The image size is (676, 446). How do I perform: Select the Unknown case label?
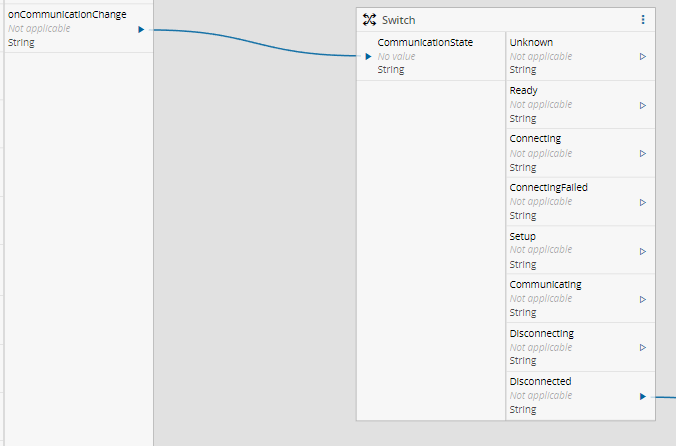[531, 42]
